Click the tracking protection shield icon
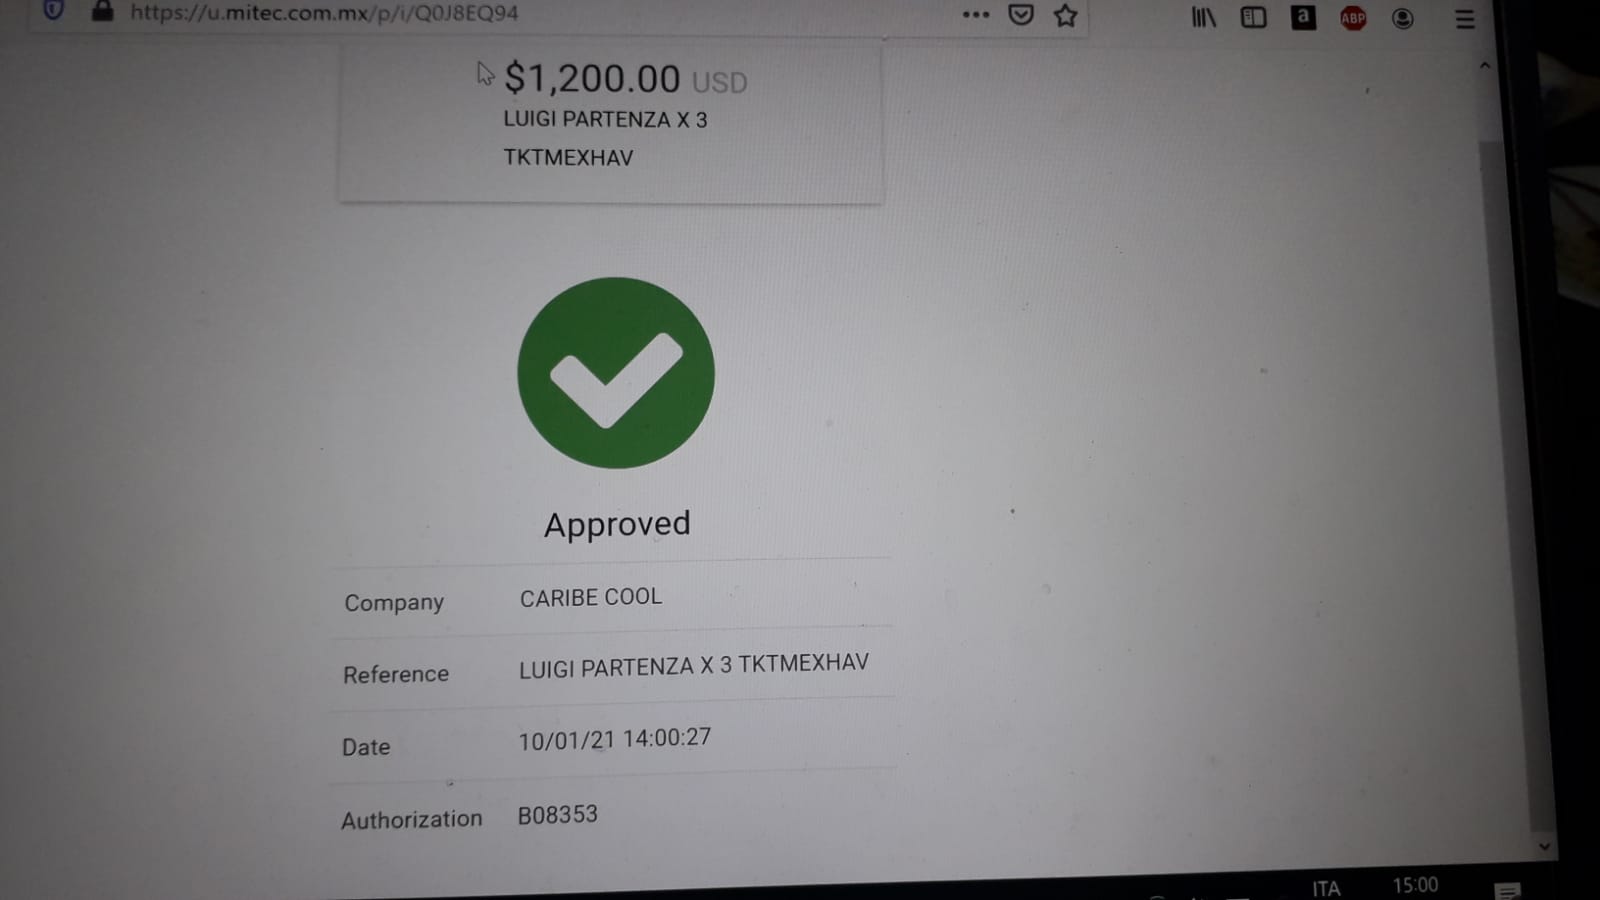 [54, 11]
